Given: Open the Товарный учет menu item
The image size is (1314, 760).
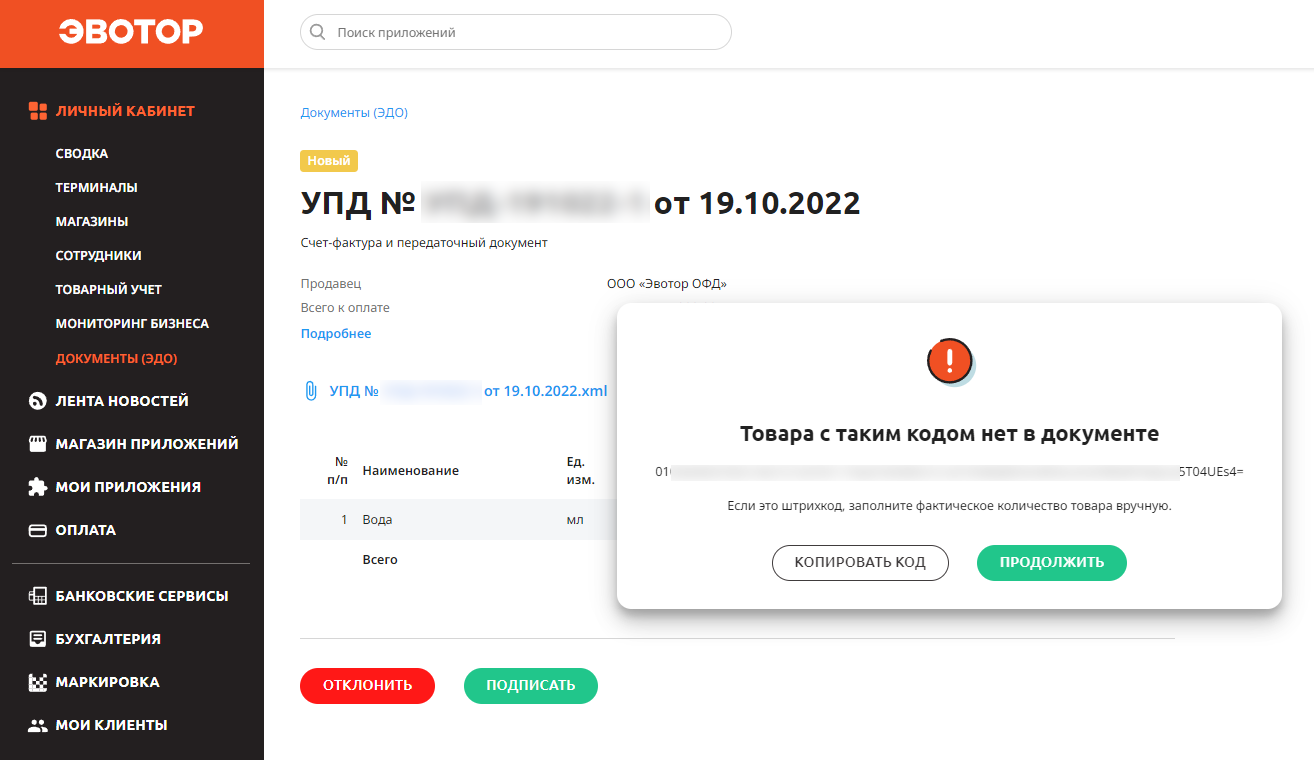Looking at the screenshot, I should 109,289.
